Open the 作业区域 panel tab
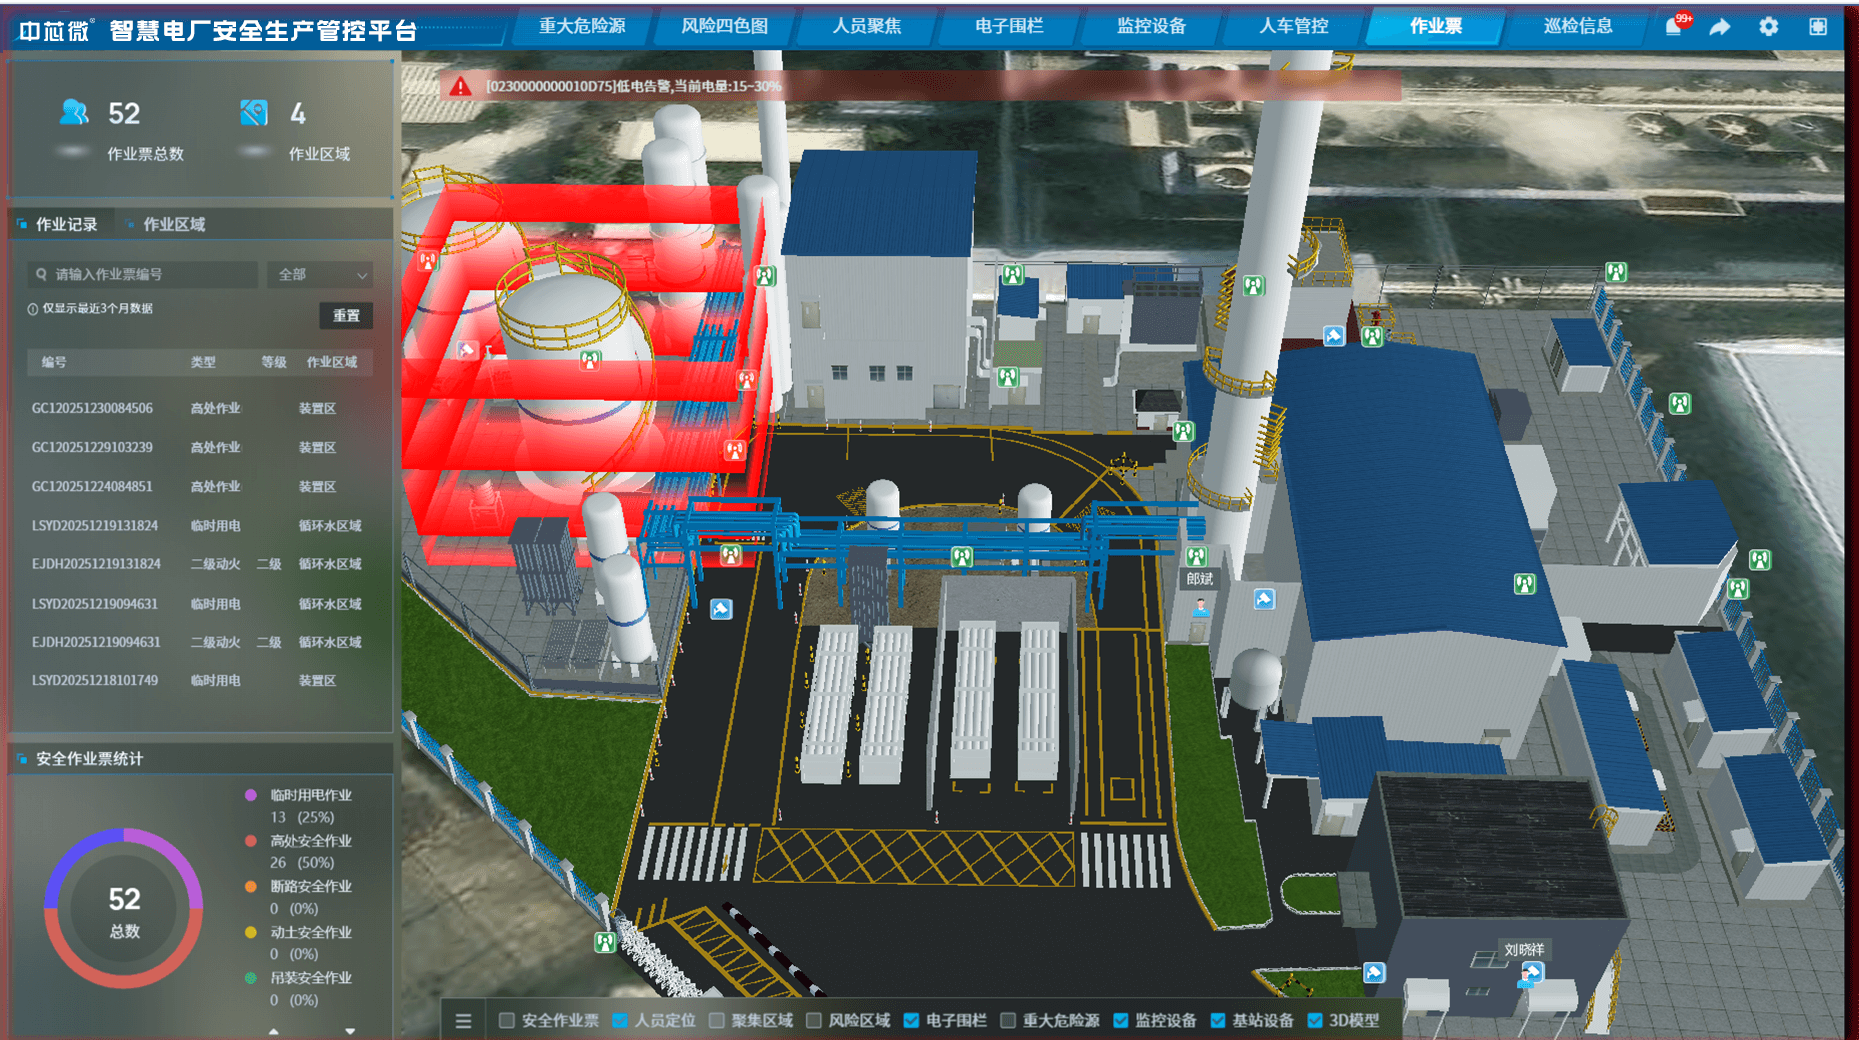 (x=173, y=225)
